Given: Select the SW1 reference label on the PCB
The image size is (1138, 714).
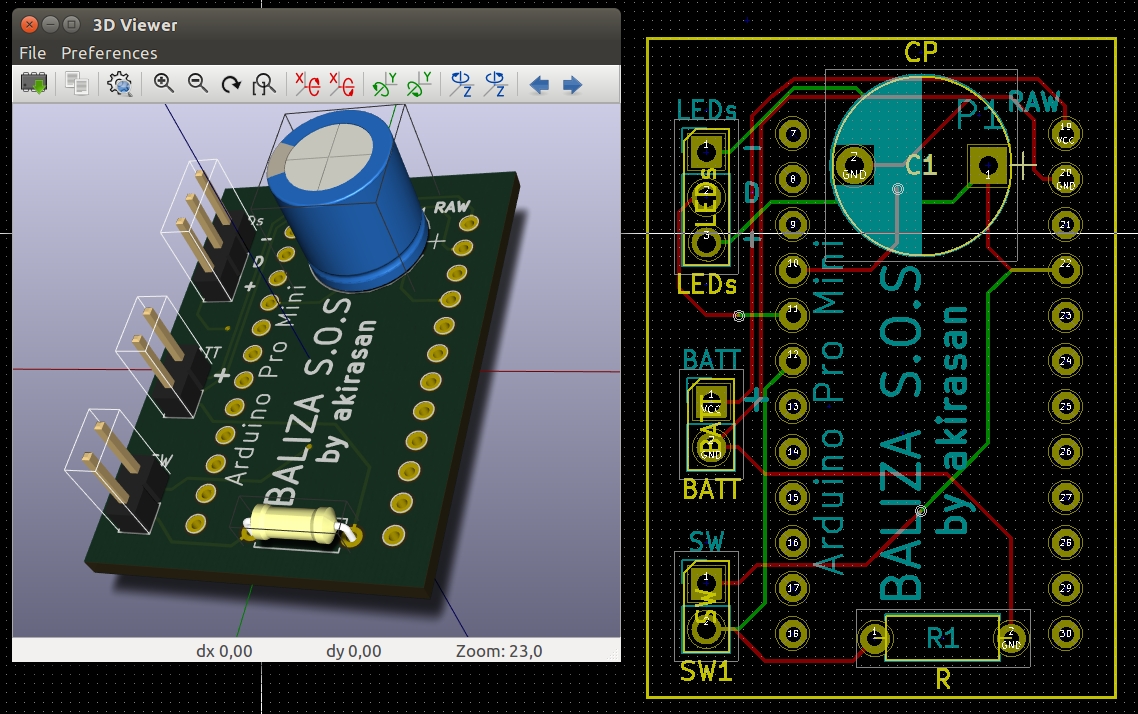Looking at the screenshot, I should pyautogui.click(x=705, y=672).
